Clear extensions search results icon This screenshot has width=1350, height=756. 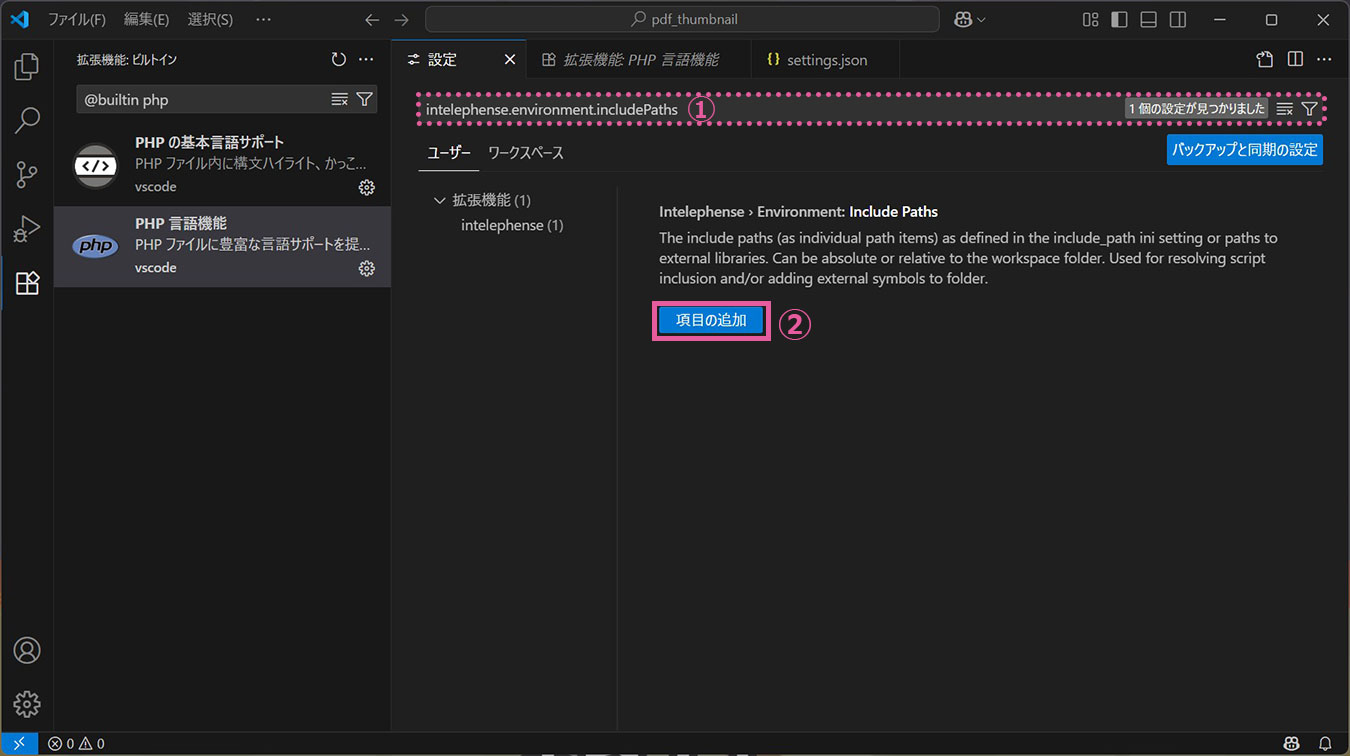pyautogui.click(x=340, y=99)
